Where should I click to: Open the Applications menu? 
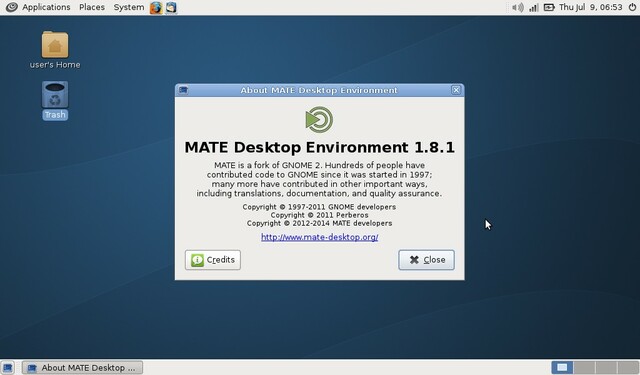point(46,7)
